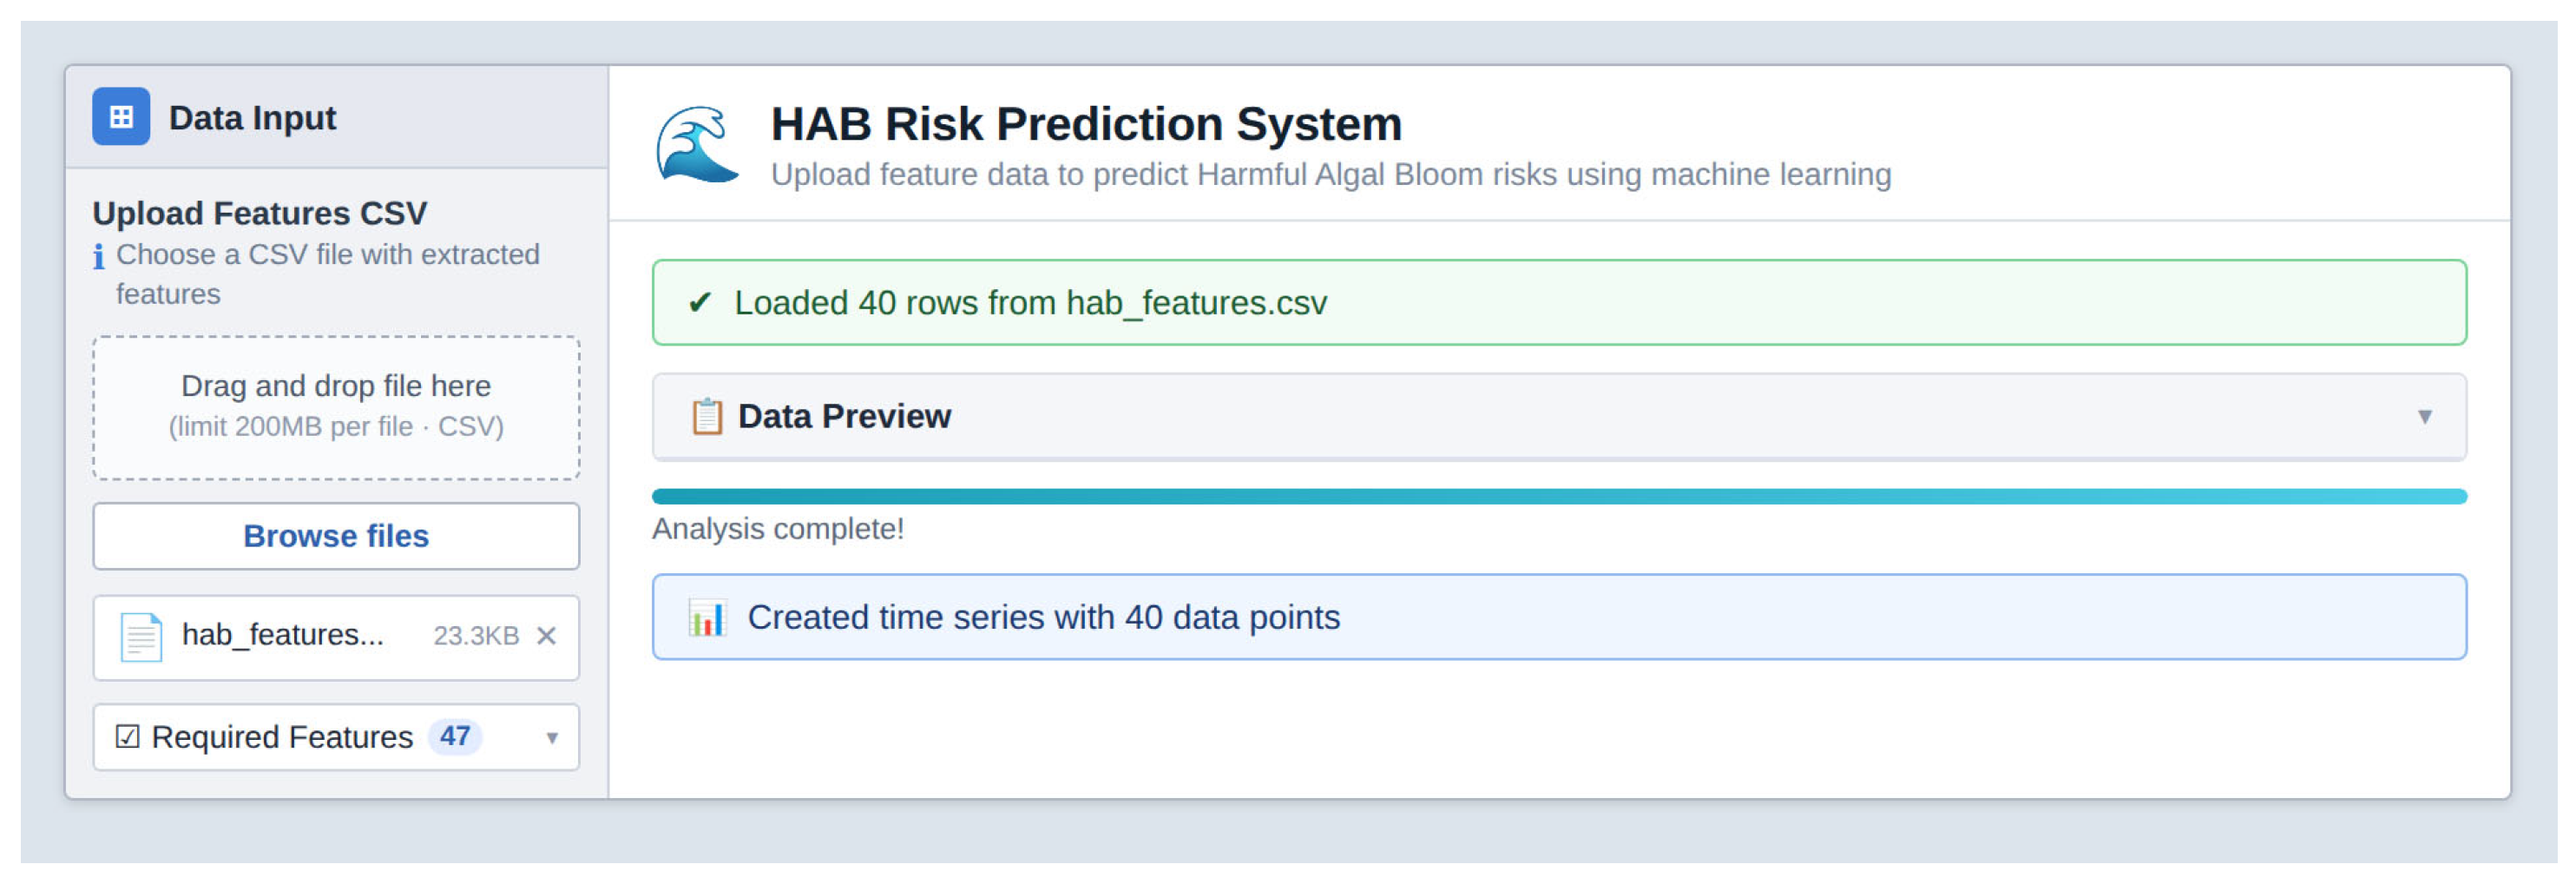Toggle the Required Features checkbox icon
Screen dimensions: 2576x884
coord(127,737)
